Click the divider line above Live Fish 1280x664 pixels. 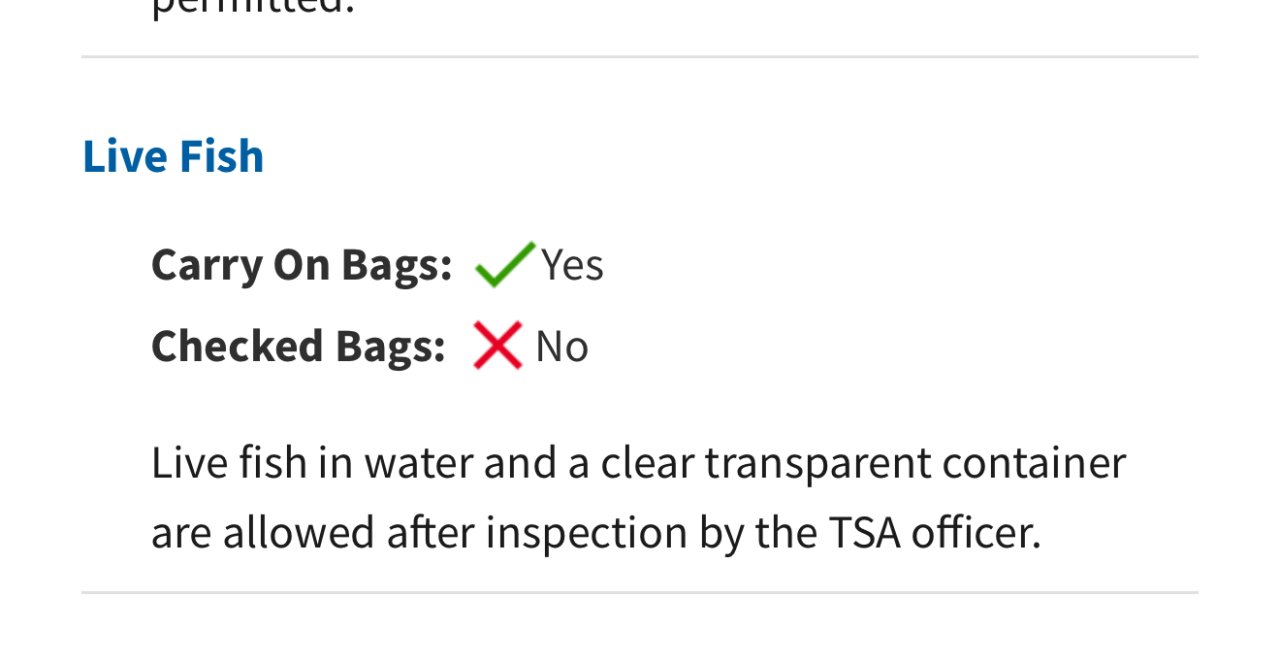(x=640, y=57)
